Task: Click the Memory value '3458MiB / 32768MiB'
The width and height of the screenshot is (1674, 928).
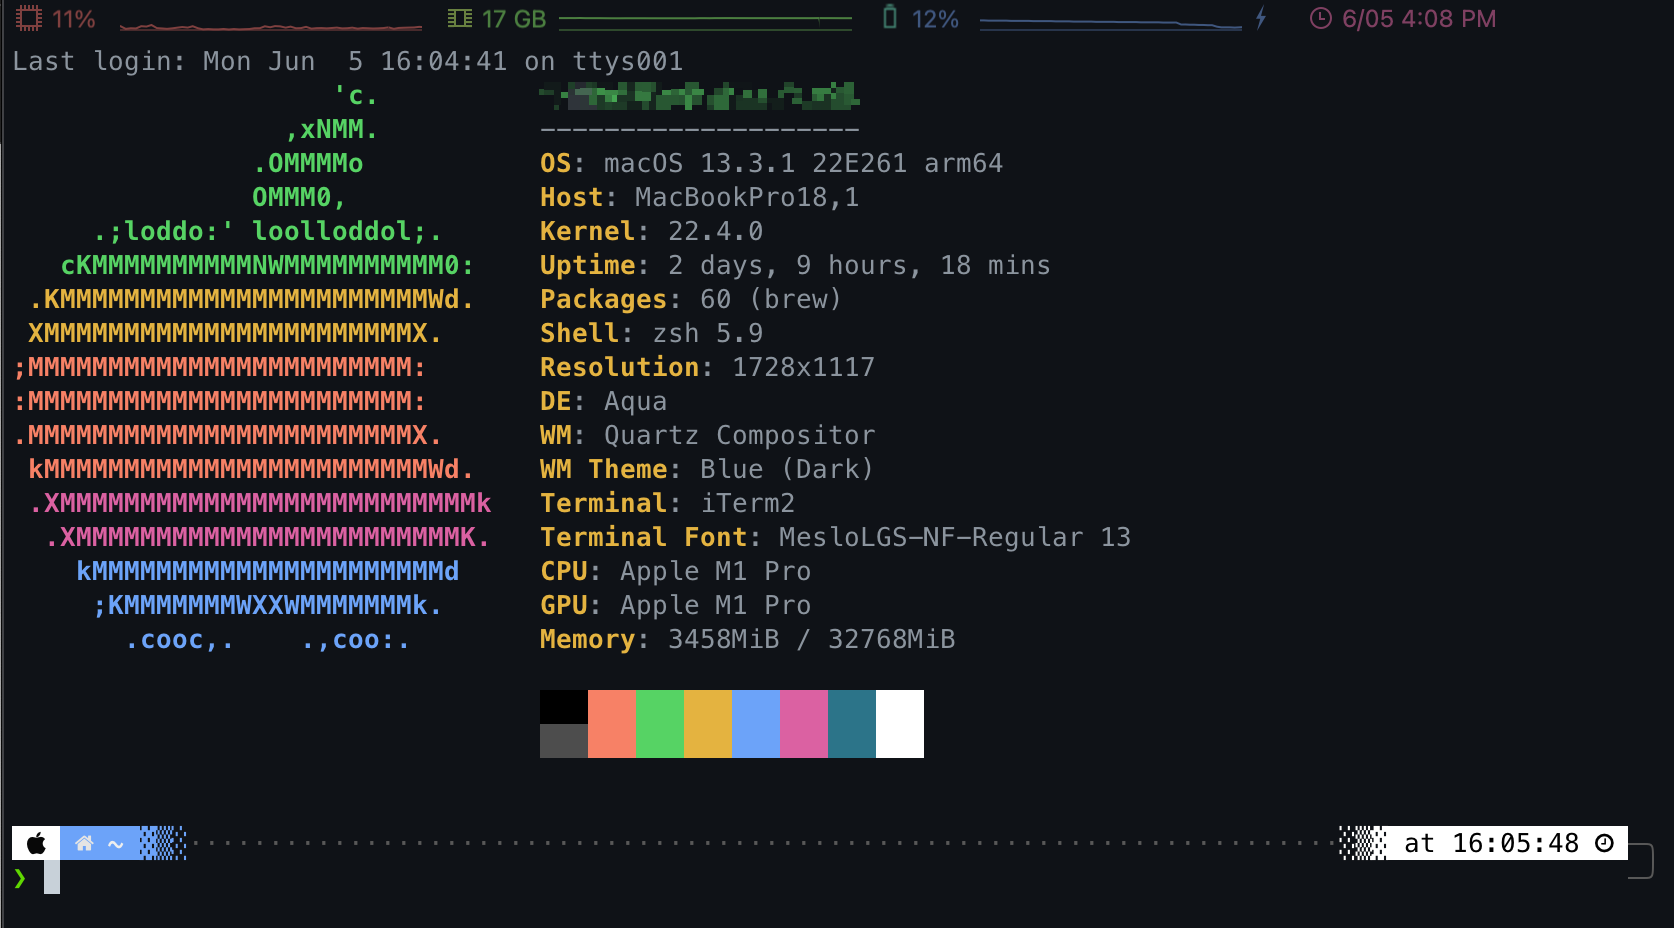Action: 811,639
